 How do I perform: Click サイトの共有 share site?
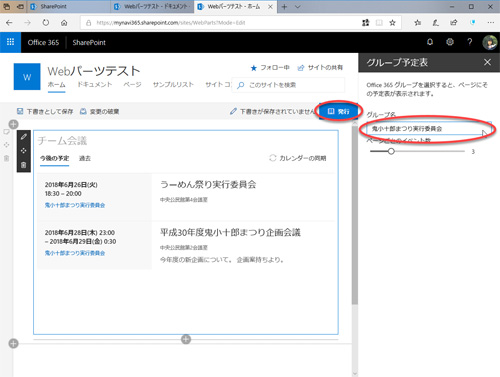320,68
